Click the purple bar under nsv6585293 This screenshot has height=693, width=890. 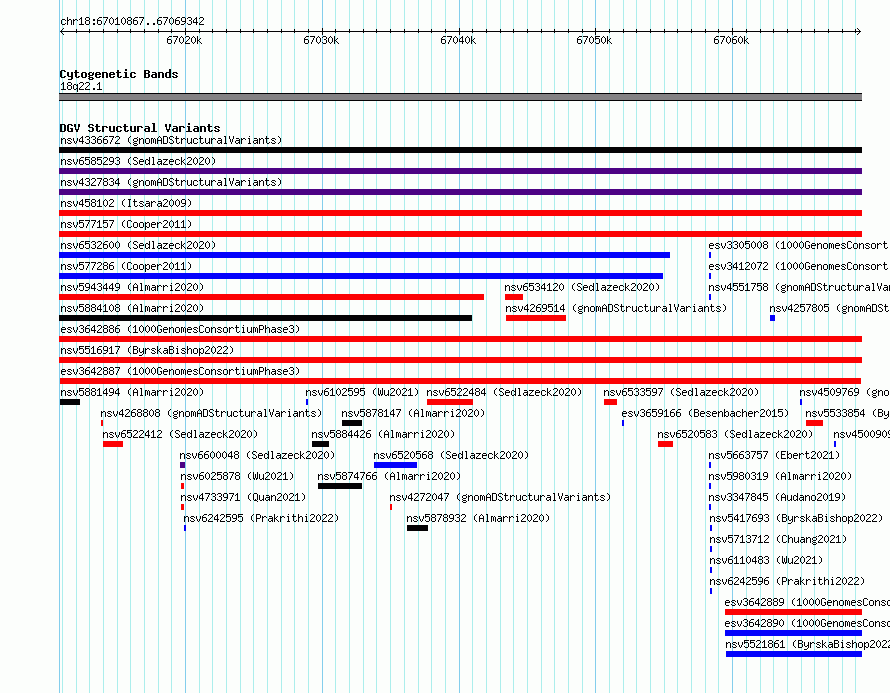(460, 171)
